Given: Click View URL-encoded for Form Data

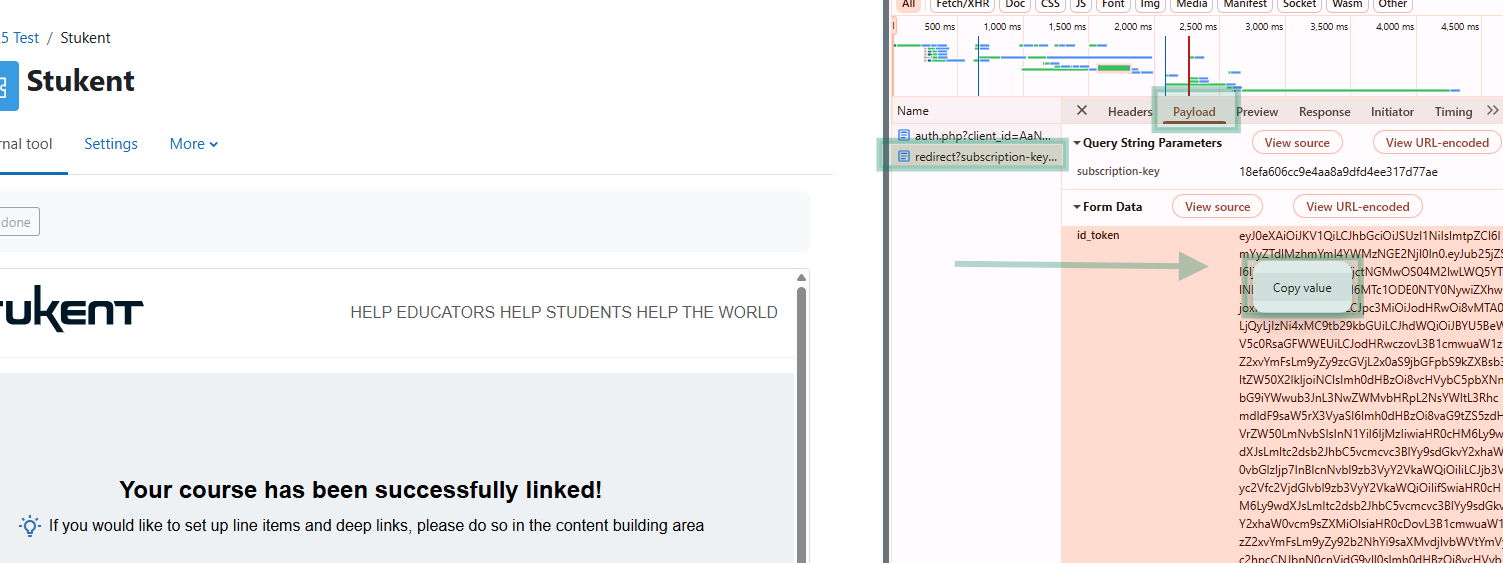Looking at the screenshot, I should click(1357, 207).
